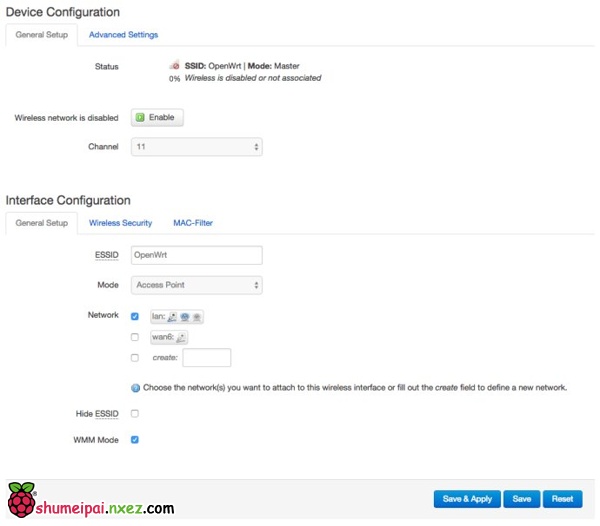
Task: Uncheck the lan network checkbox
Action: pos(135,316)
